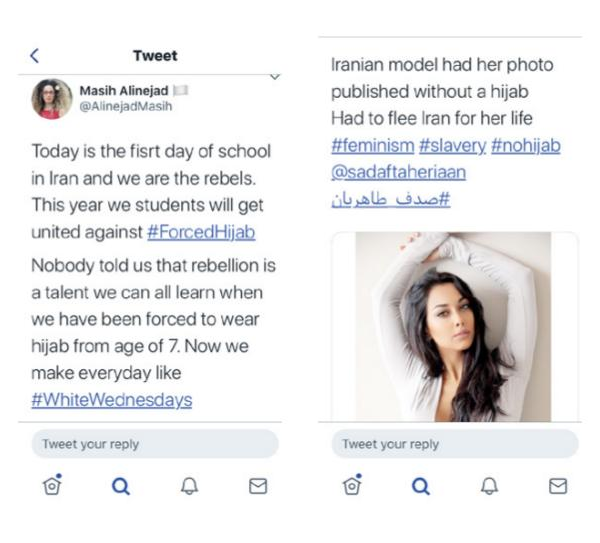
Task: Open the #feminism hashtag
Action: (x=373, y=146)
